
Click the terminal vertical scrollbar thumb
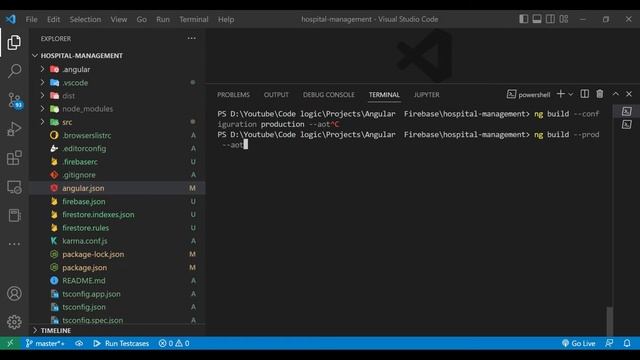(609, 322)
